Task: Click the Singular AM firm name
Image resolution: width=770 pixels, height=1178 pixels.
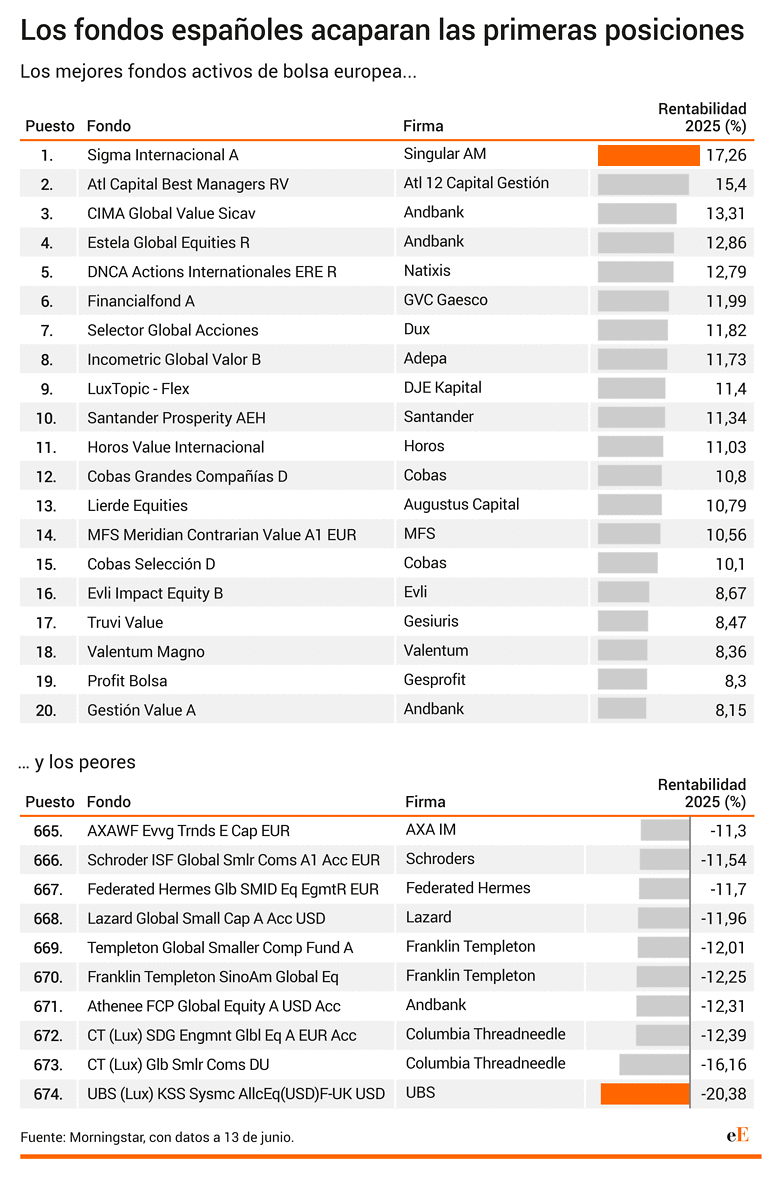Action: [445, 154]
